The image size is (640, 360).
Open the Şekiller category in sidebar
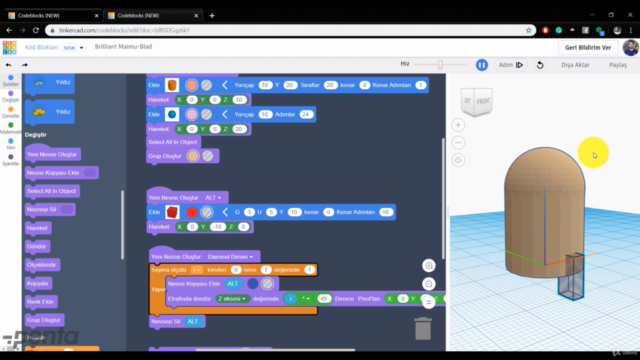coord(11,81)
